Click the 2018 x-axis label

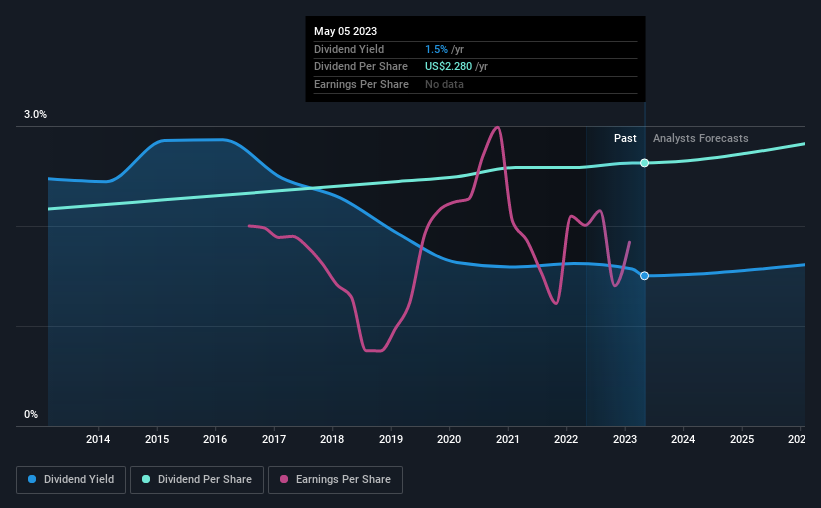[x=332, y=439]
